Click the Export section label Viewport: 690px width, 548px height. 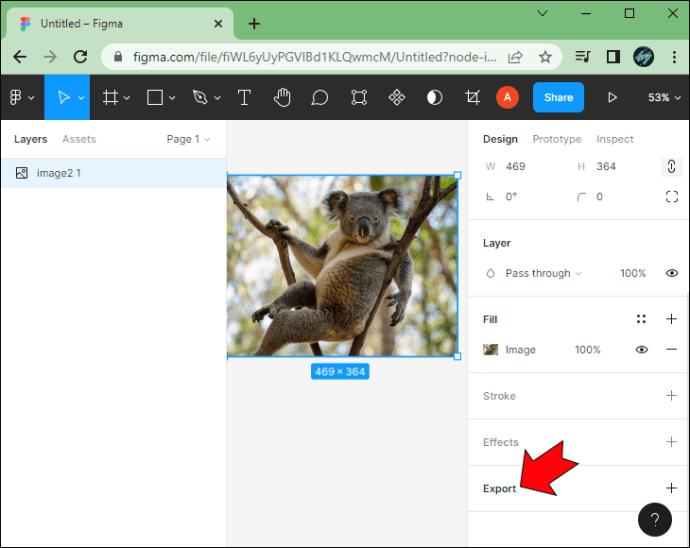click(x=499, y=489)
